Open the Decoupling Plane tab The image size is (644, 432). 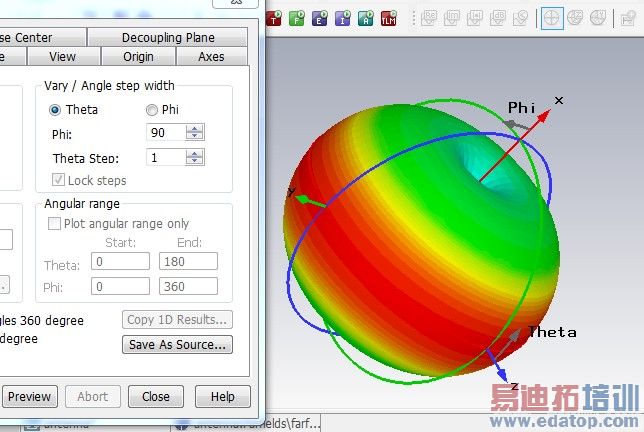click(168, 37)
